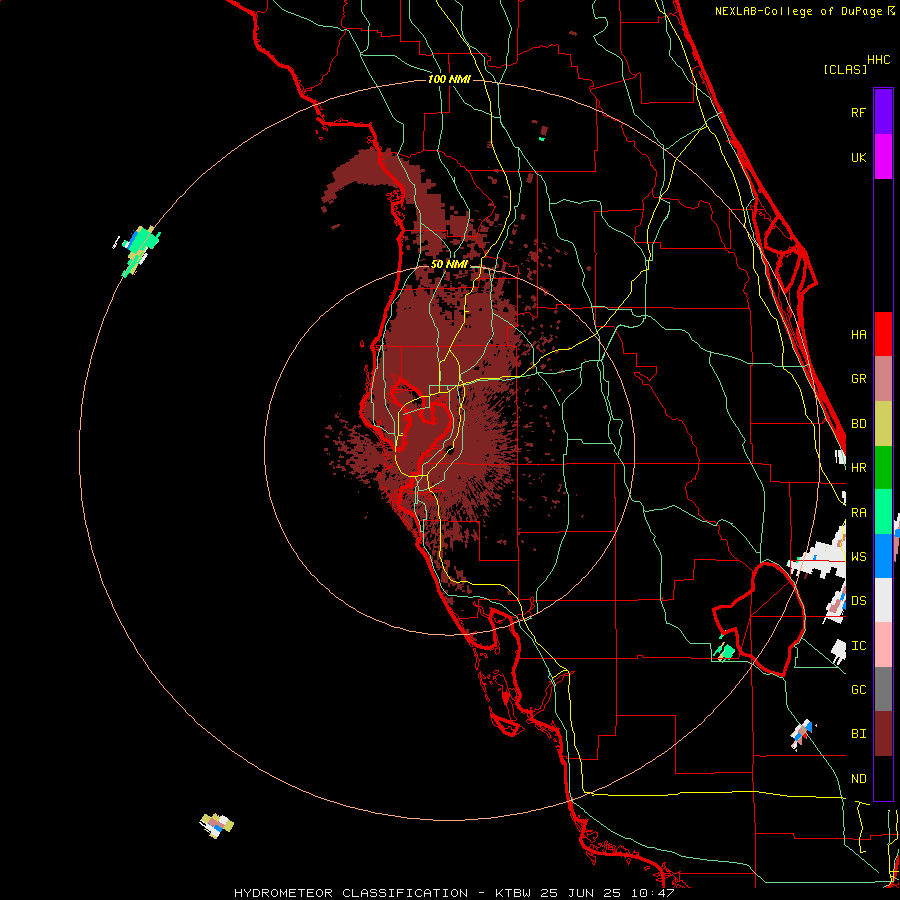Click the 'BI' legend label

[x=858, y=734]
